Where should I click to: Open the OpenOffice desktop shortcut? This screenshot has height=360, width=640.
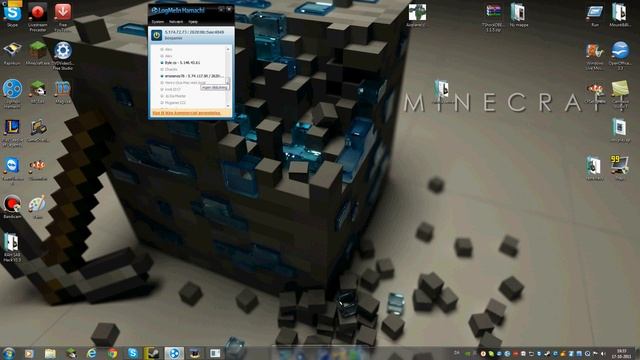tap(620, 55)
